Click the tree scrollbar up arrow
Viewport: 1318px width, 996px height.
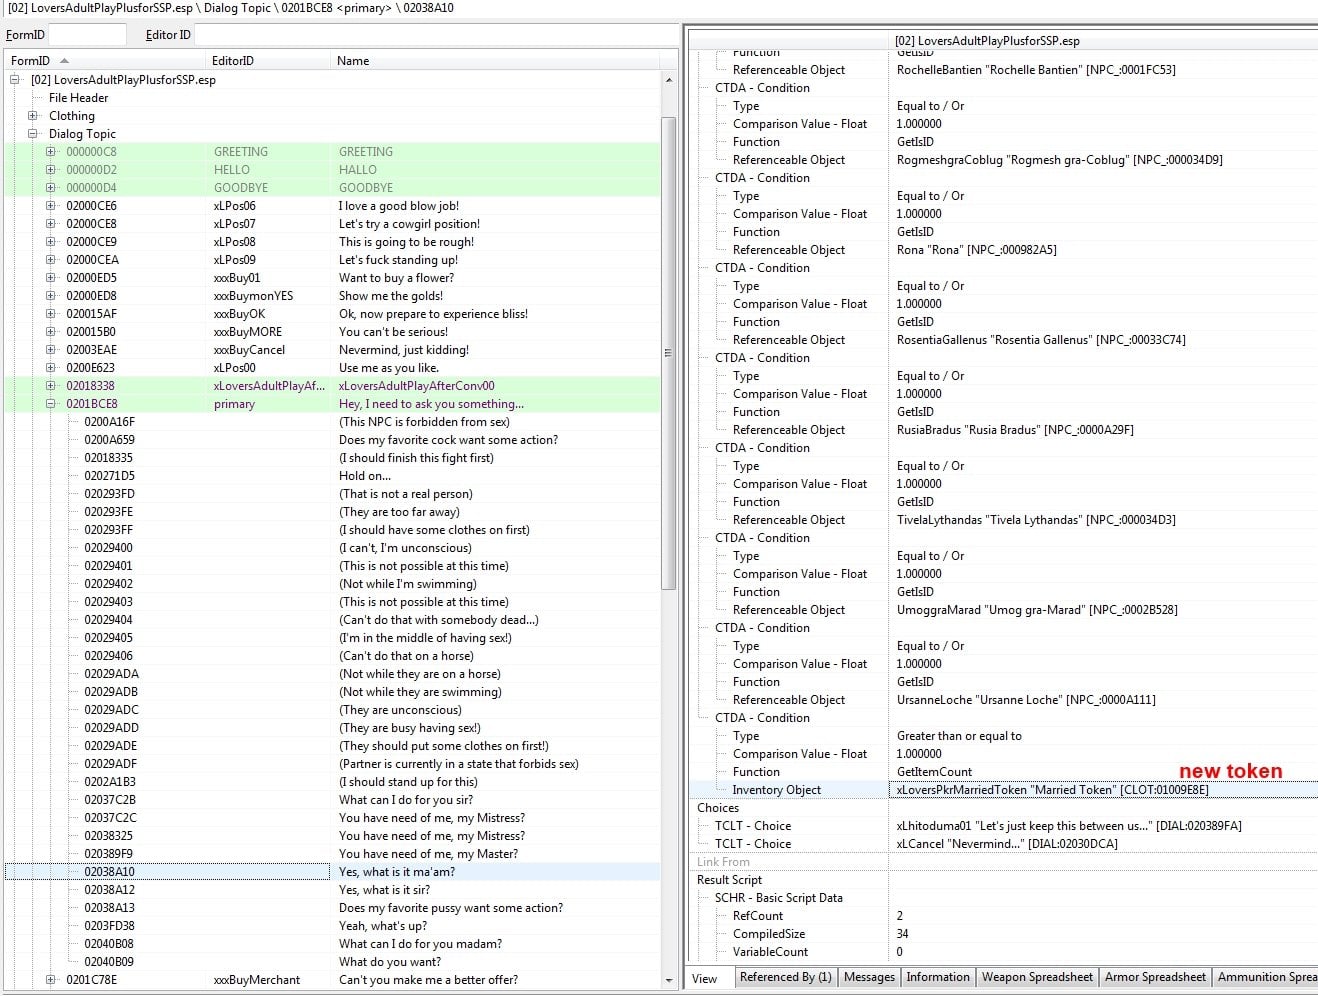[x=669, y=80]
